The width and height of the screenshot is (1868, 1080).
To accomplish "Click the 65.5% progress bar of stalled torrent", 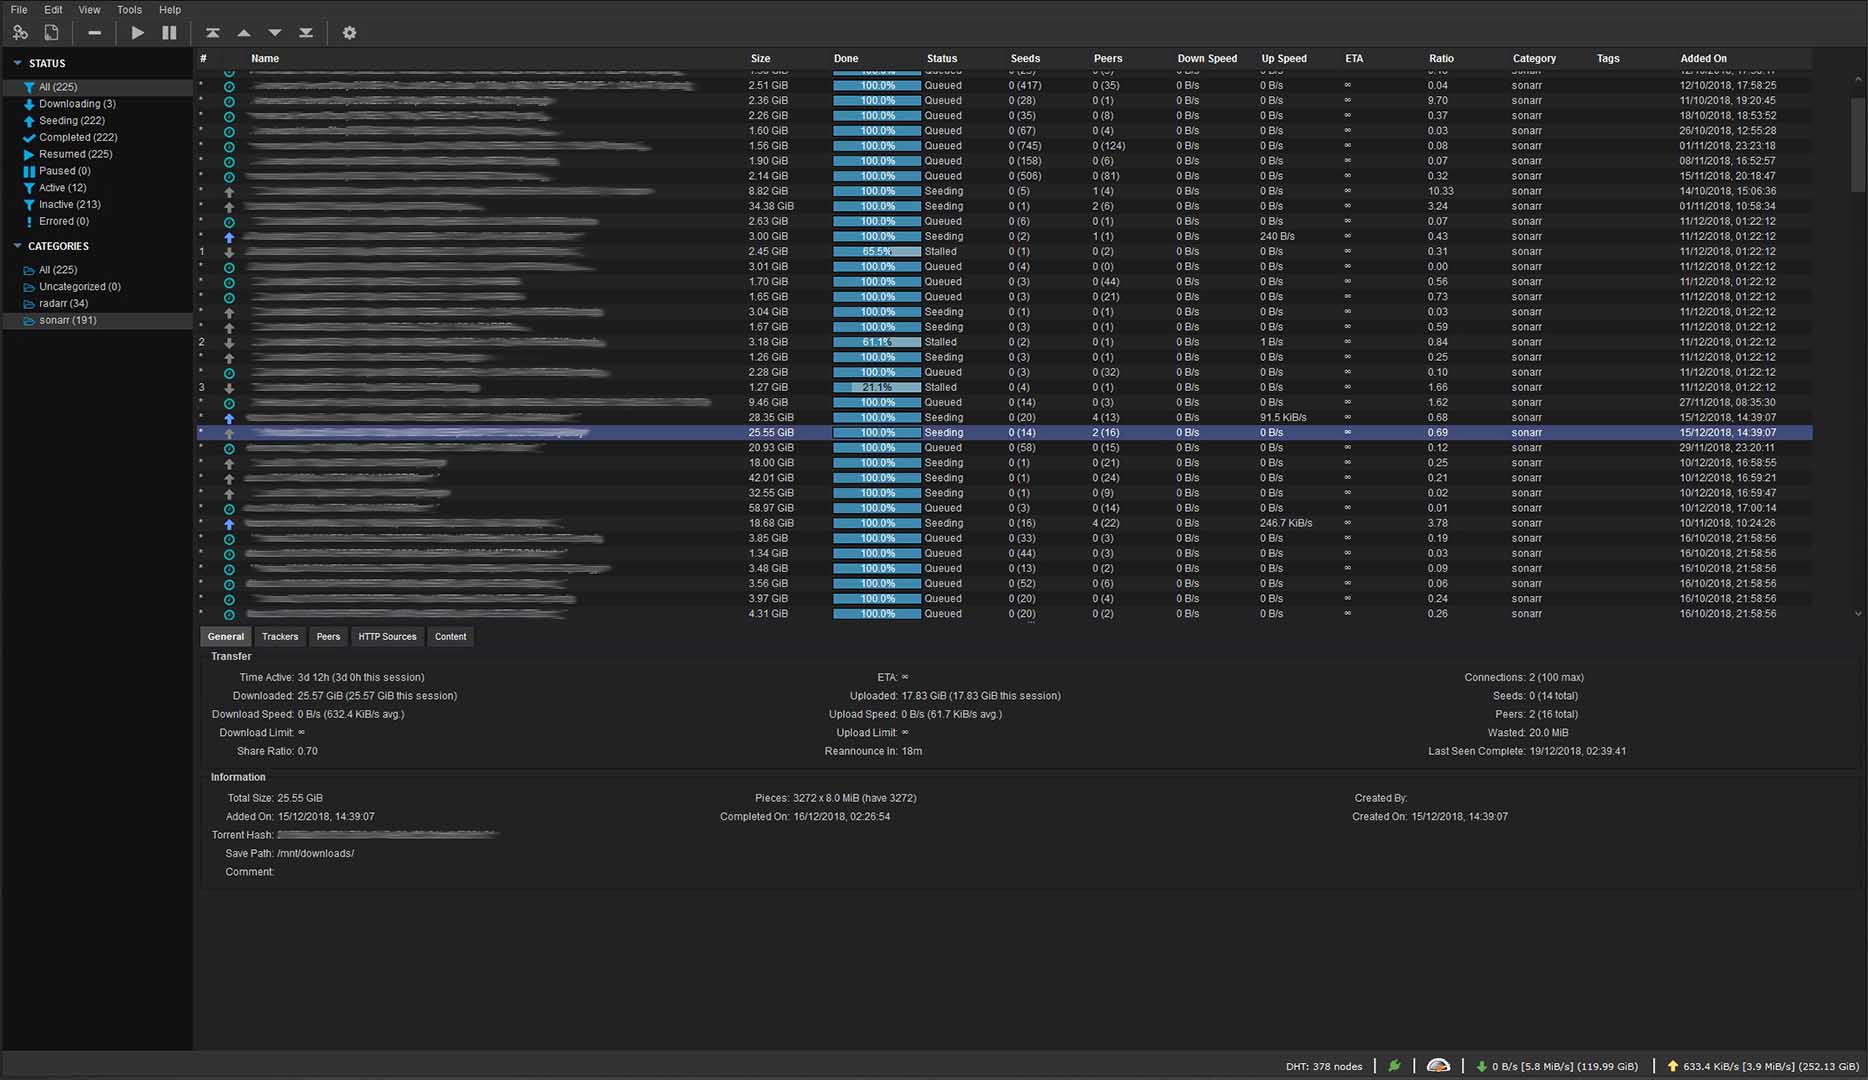I will click(876, 251).
